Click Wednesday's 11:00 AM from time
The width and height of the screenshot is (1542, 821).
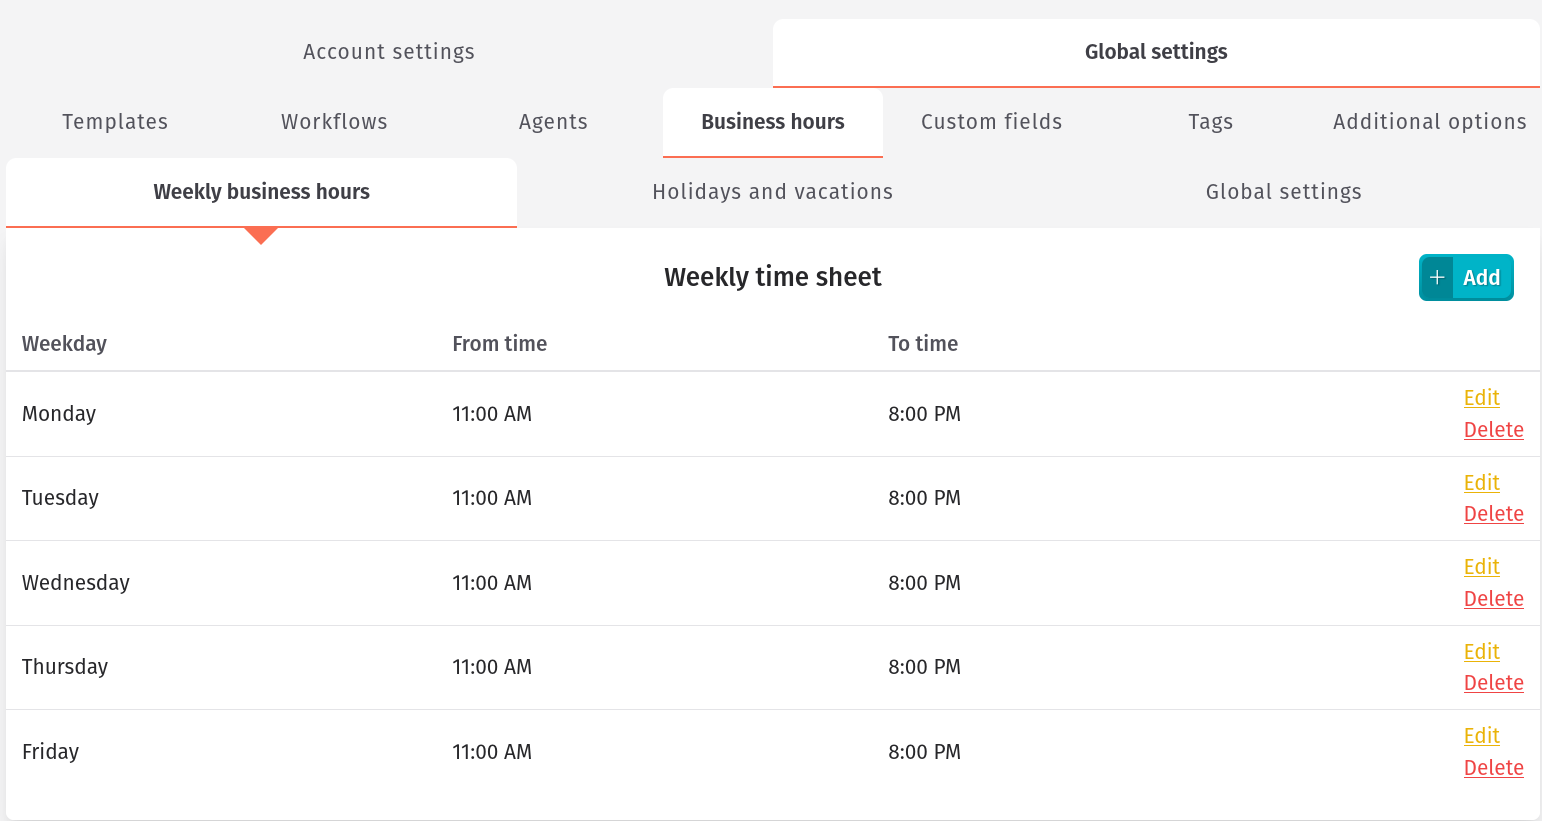(x=492, y=583)
